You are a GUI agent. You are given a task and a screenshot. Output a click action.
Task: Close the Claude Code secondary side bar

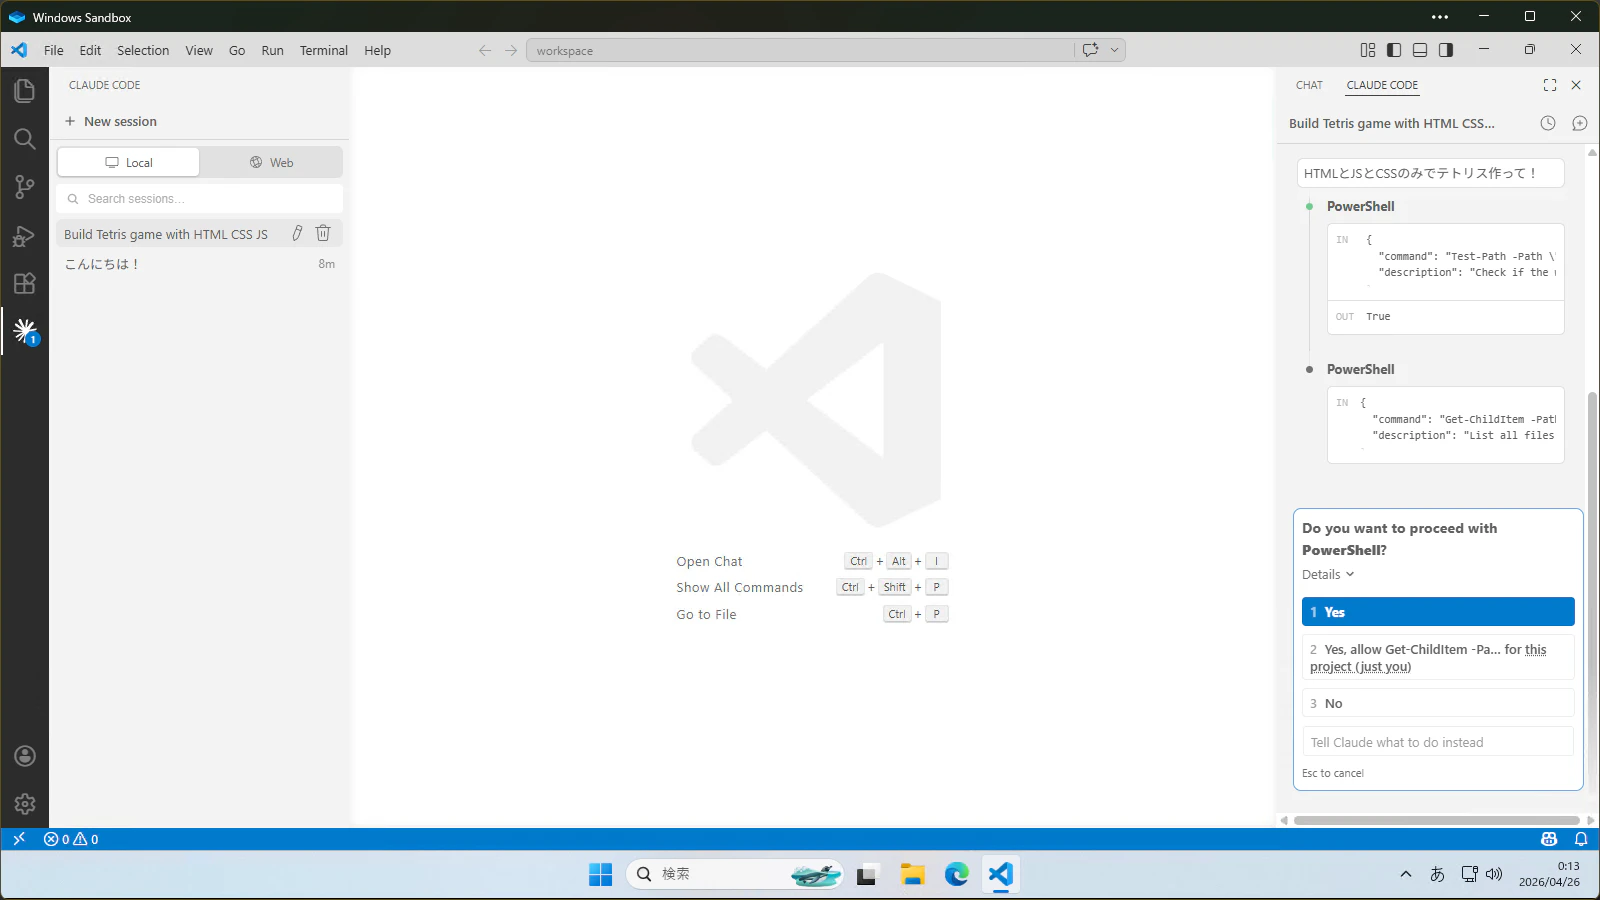1576,85
